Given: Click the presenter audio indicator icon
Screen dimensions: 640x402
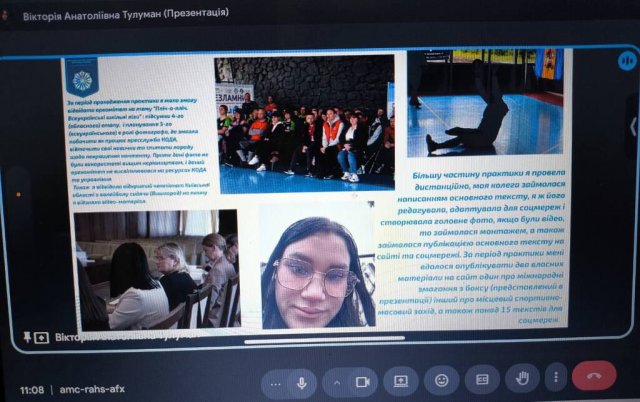Looking at the screenshot, I should pyautogui.click(x=627, y=60).
